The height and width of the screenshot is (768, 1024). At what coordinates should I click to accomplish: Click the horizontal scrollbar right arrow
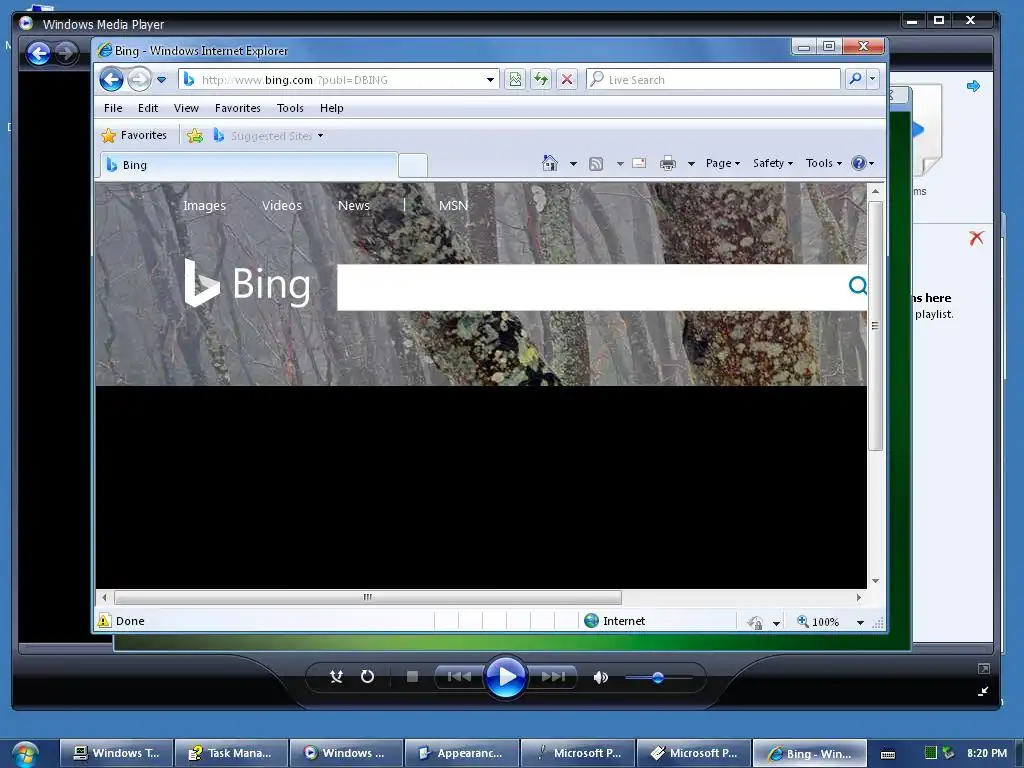pos(859,597)
